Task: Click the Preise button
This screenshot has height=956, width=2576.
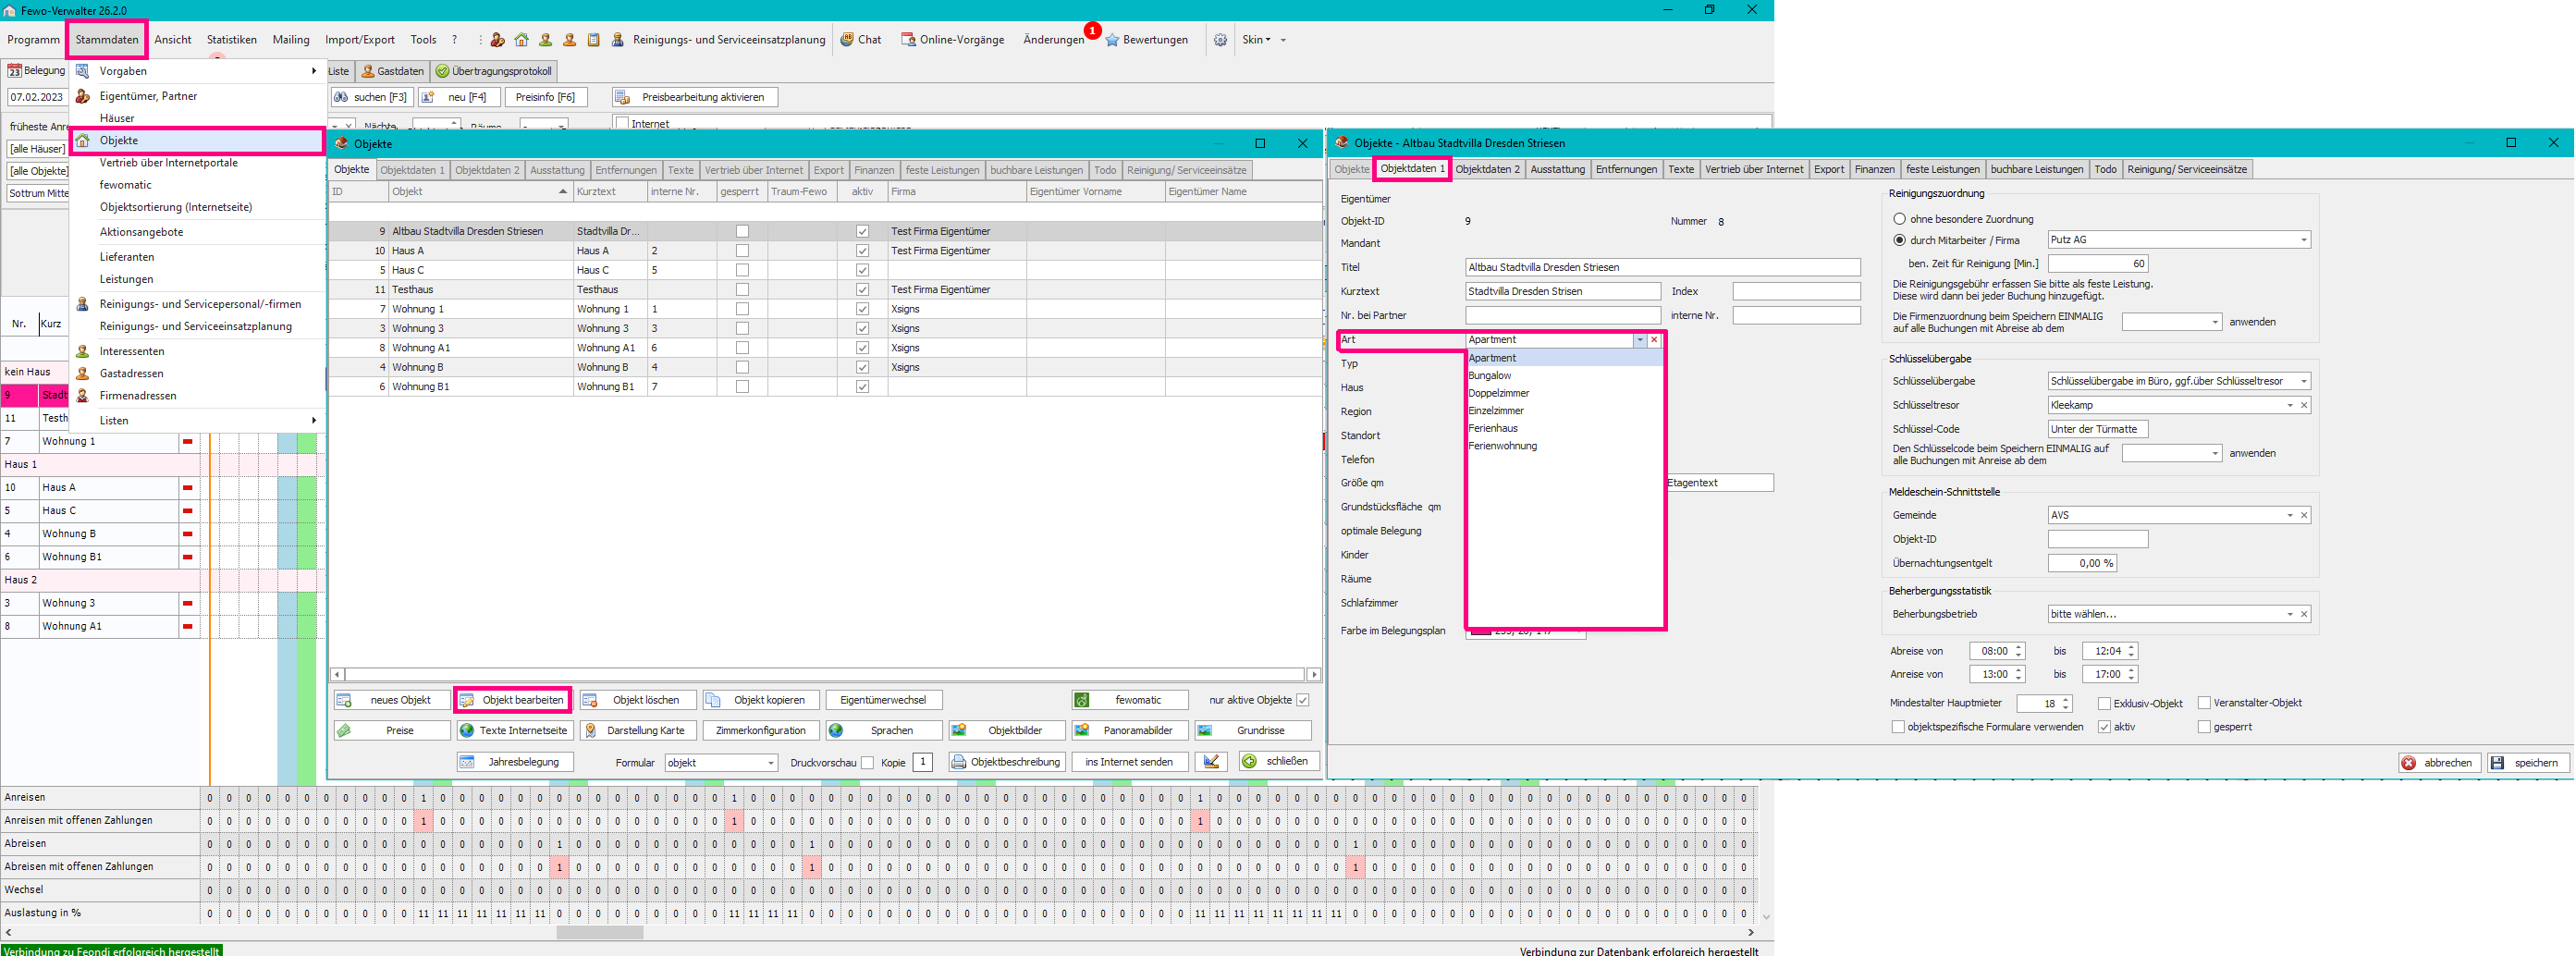Action: (392, 731)
